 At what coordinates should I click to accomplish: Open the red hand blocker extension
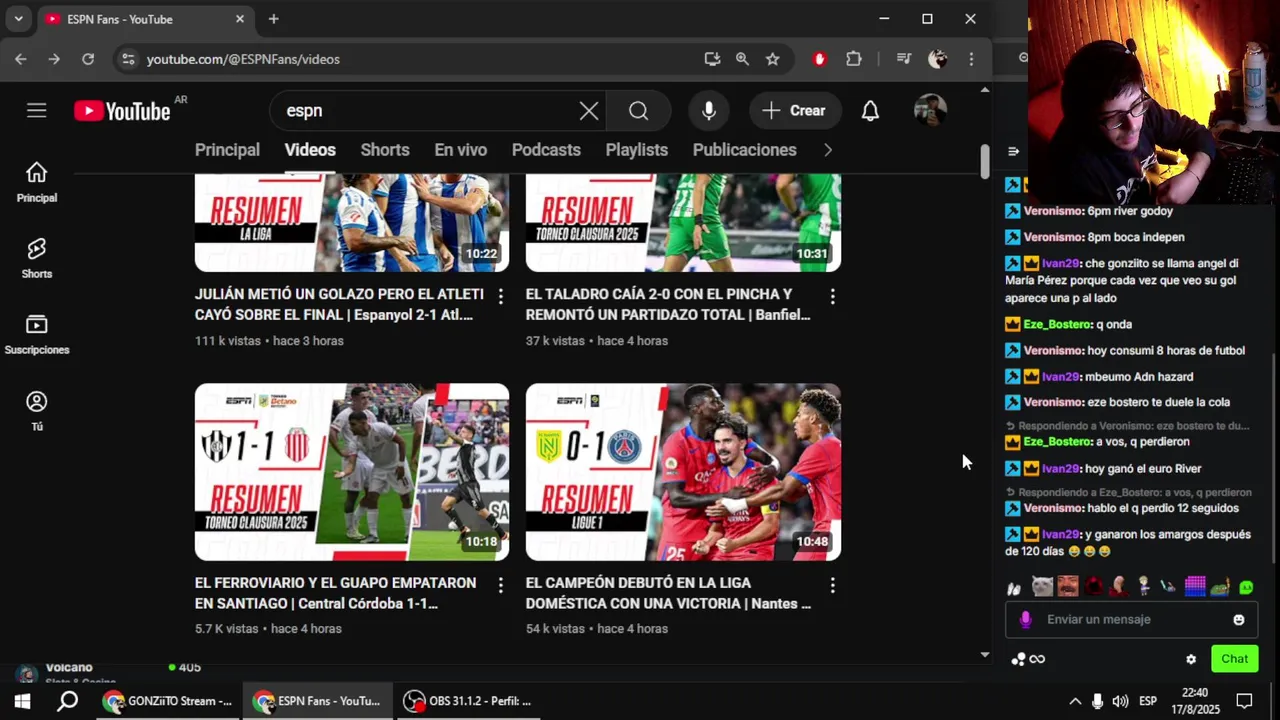point(820,59)
